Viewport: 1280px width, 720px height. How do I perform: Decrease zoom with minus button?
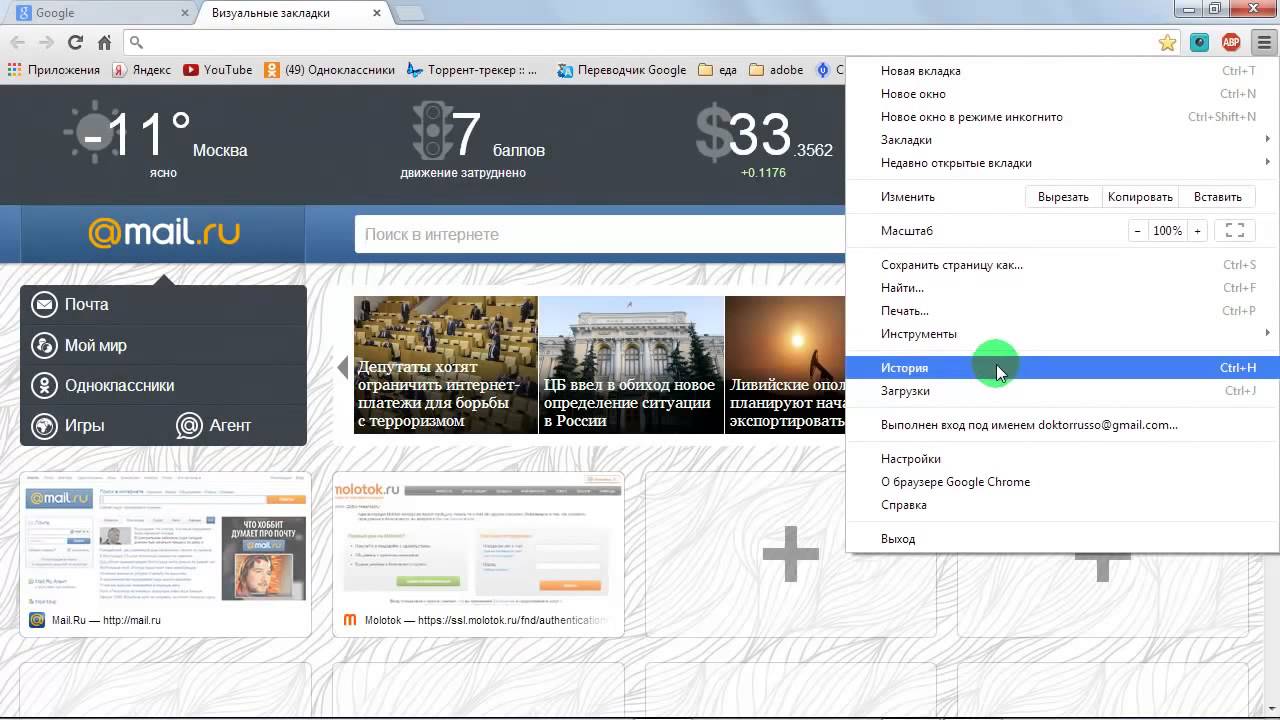tap(1137, 230)
